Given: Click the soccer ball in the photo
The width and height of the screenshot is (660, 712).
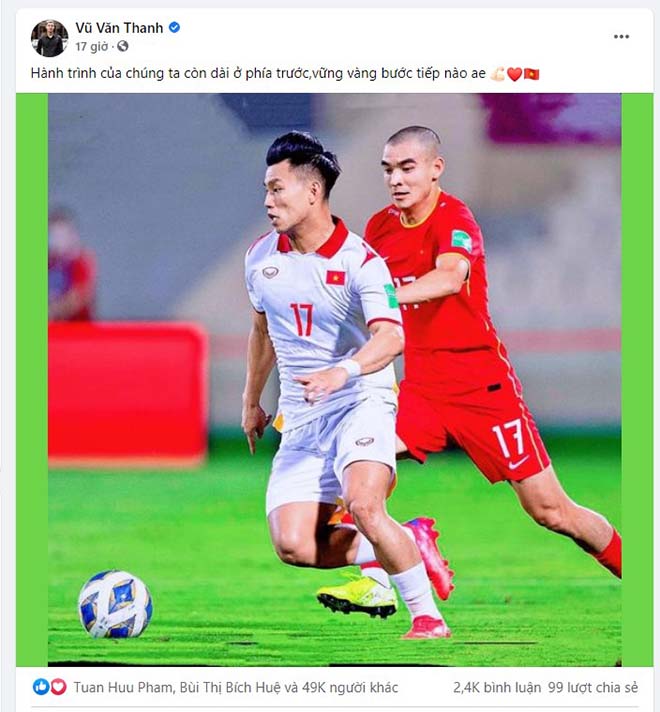Looking at the screenshot, I should tap(115, 604).
